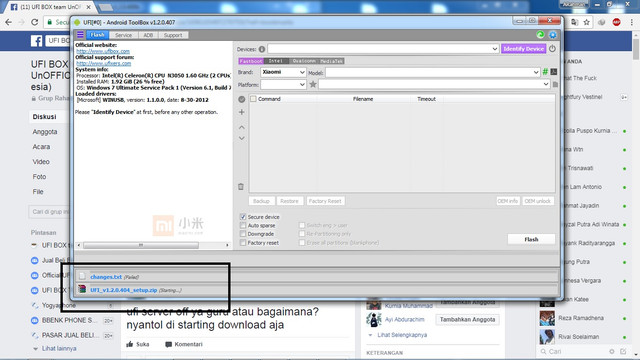640x360 pixels.
Task: Switch to the Service tab
Action: click(x=123, y=35)
